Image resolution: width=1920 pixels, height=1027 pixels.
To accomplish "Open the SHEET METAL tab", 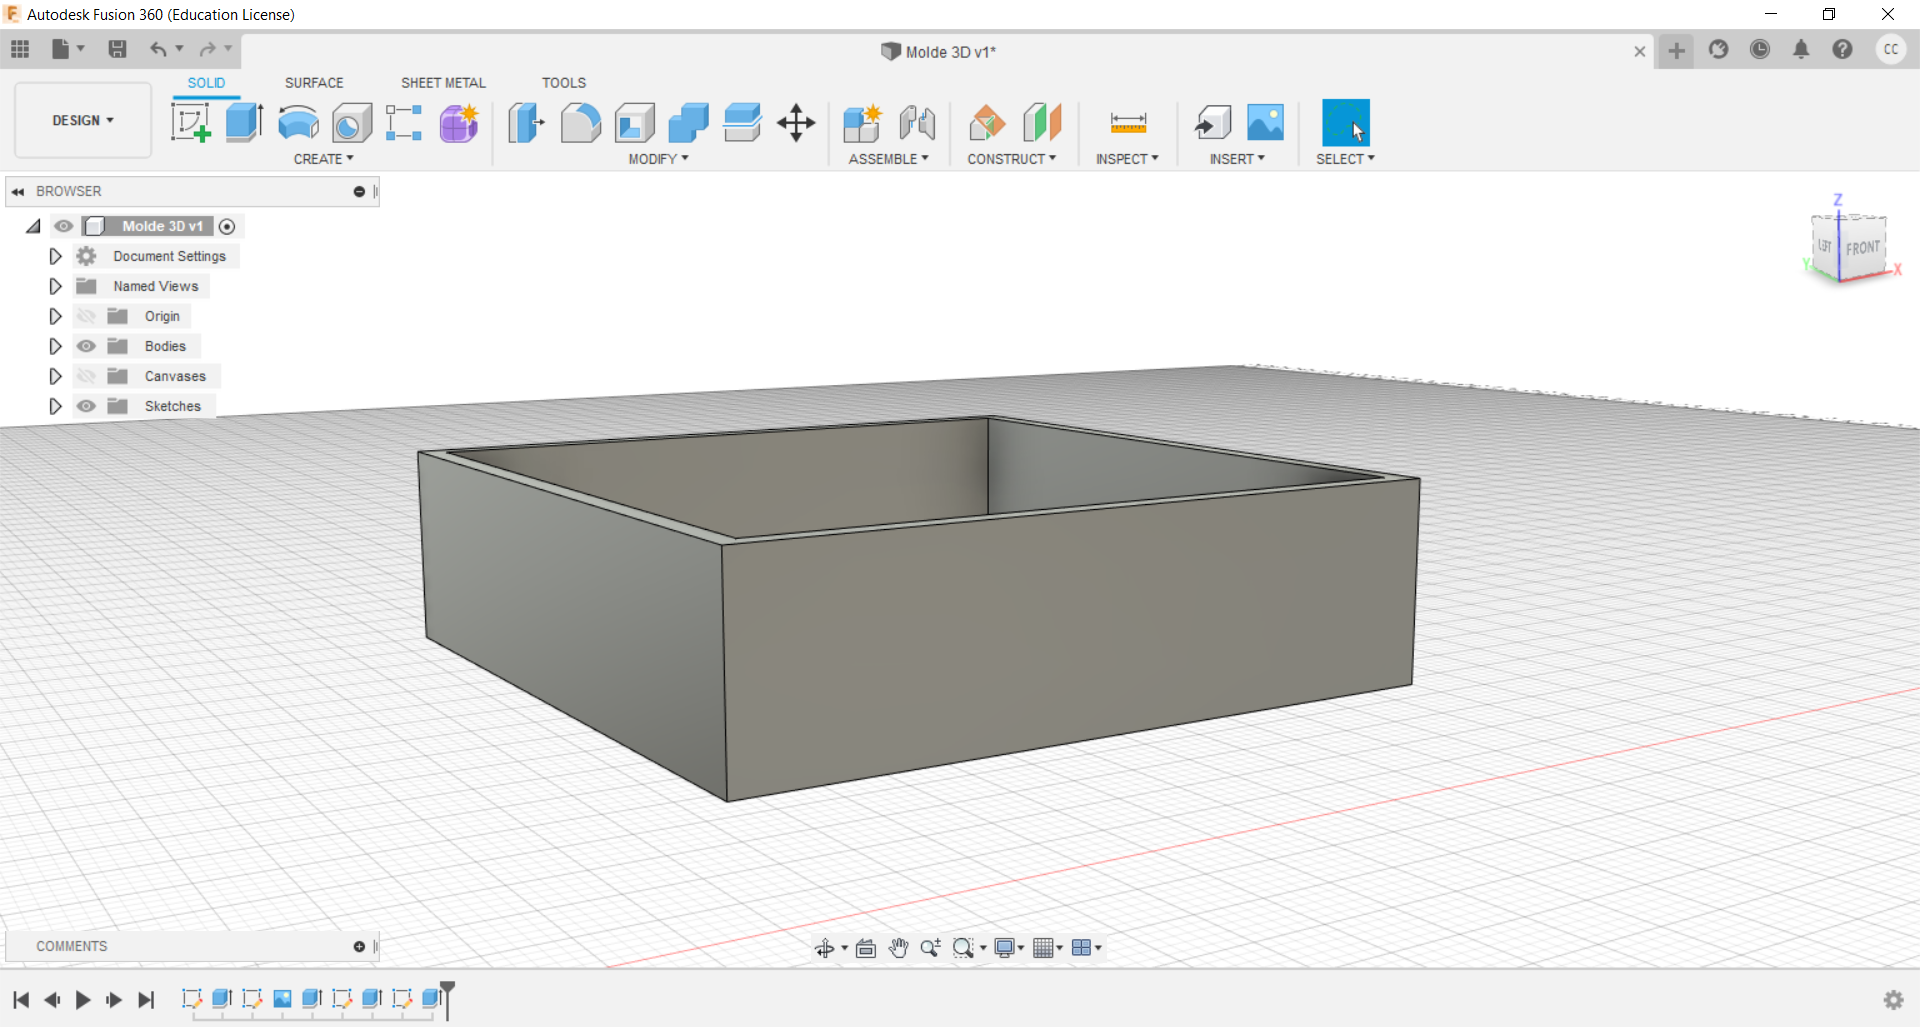I will pyautogui.click(x=443, y=82).
